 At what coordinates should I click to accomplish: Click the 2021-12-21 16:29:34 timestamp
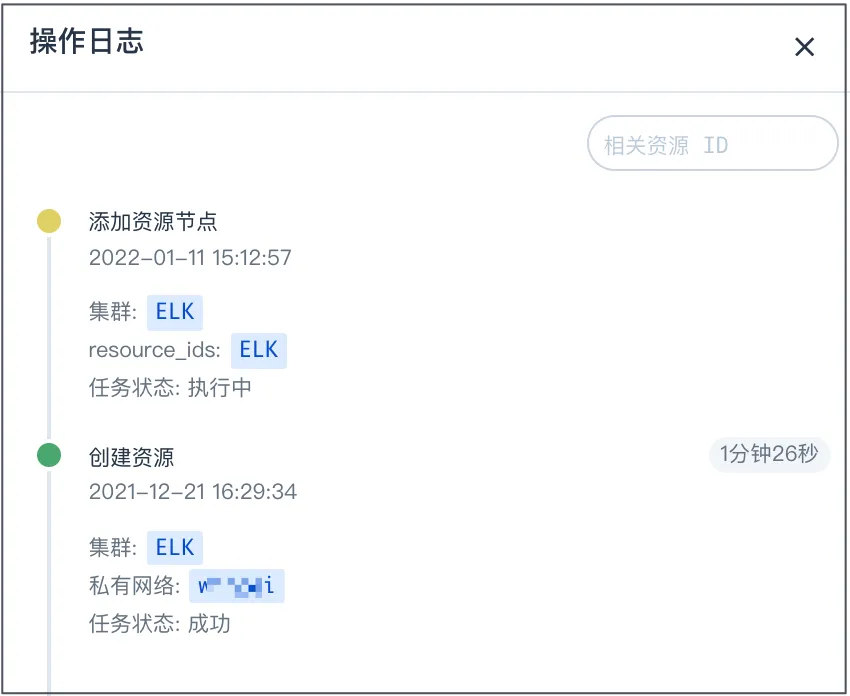point(193,492)
